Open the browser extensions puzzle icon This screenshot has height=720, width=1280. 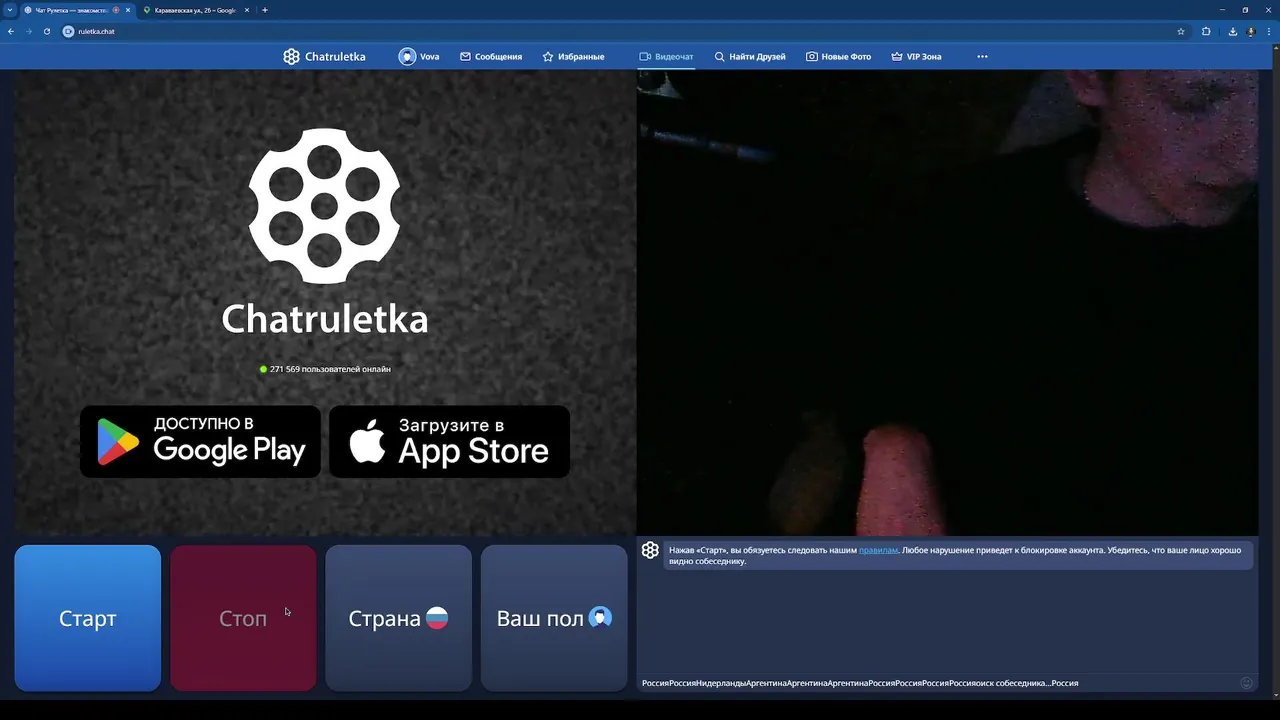(1206, 31)
